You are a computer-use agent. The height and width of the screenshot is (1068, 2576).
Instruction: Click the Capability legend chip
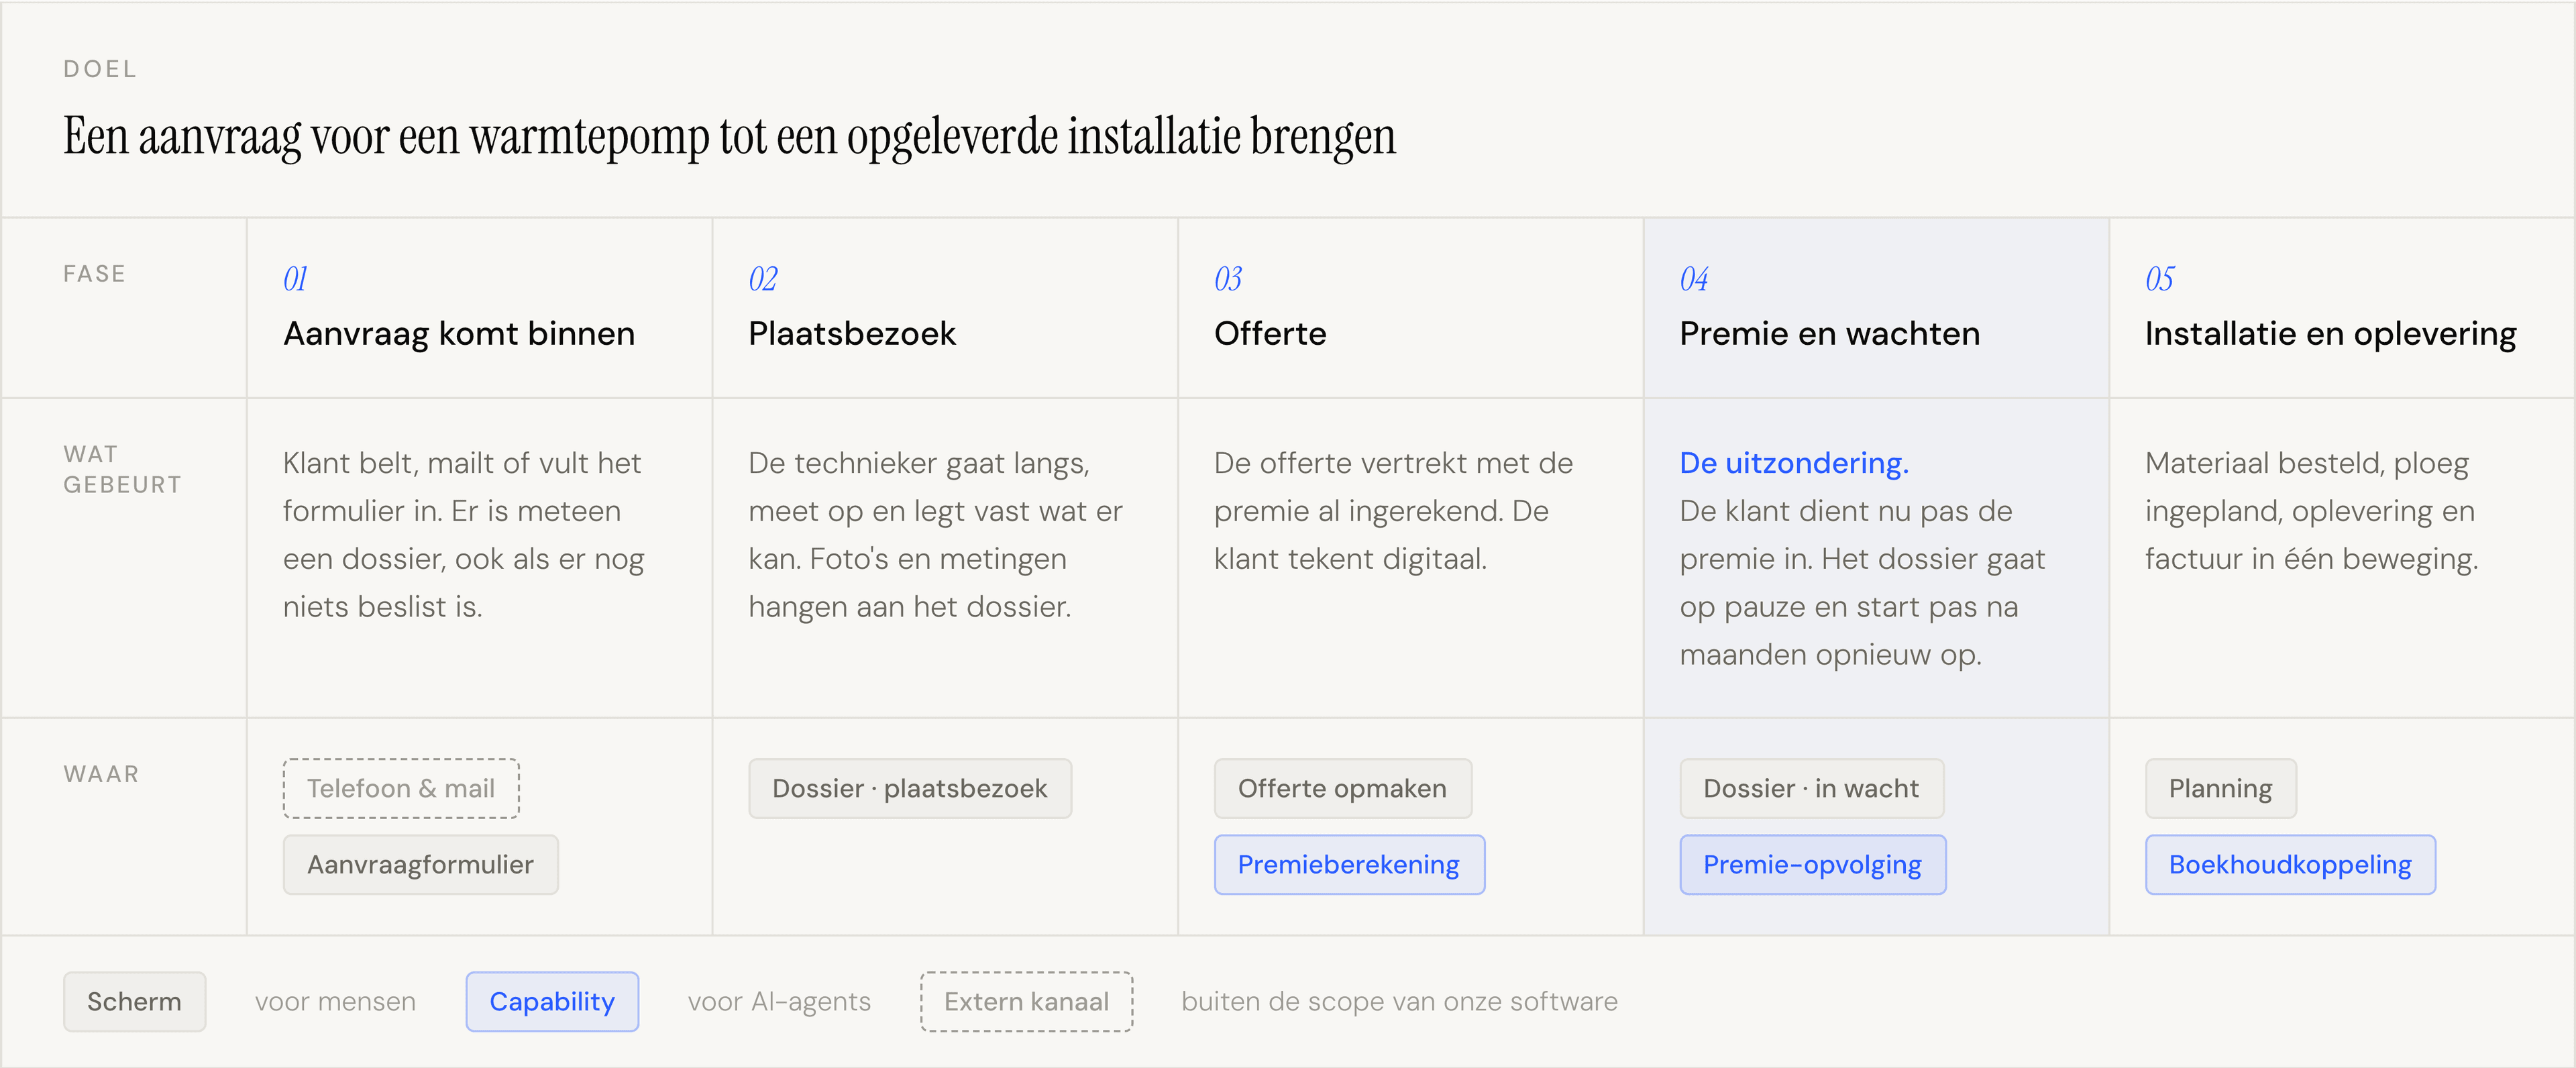[551, 1001]
